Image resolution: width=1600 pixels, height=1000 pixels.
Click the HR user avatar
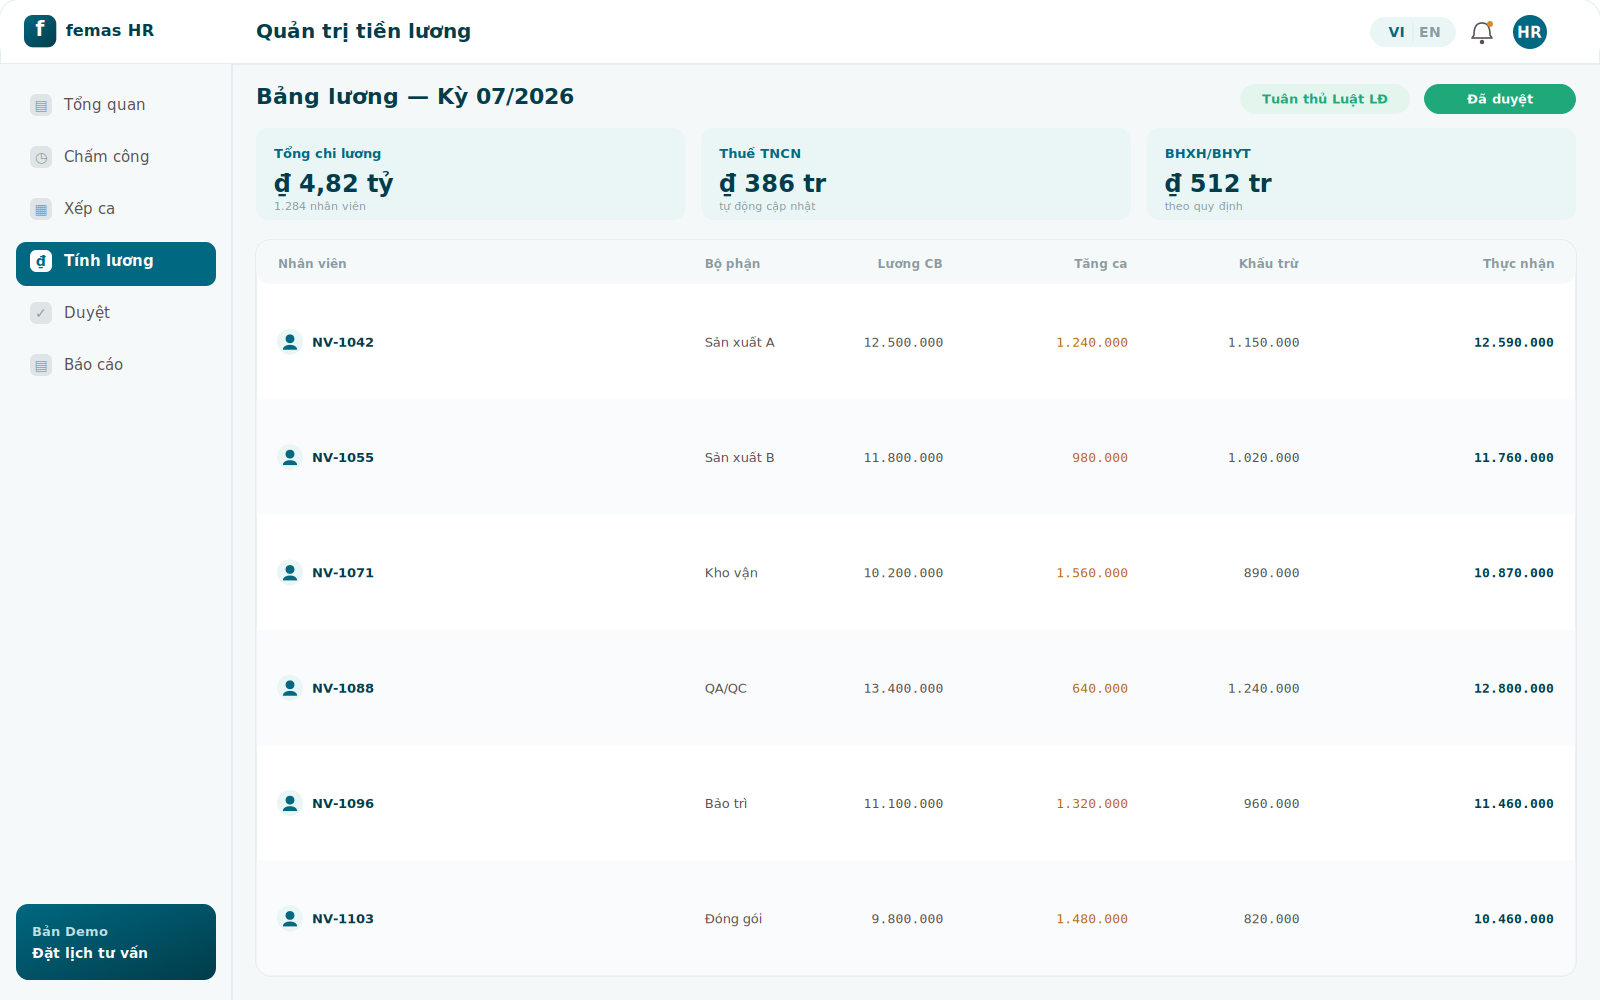(1530, 32)
